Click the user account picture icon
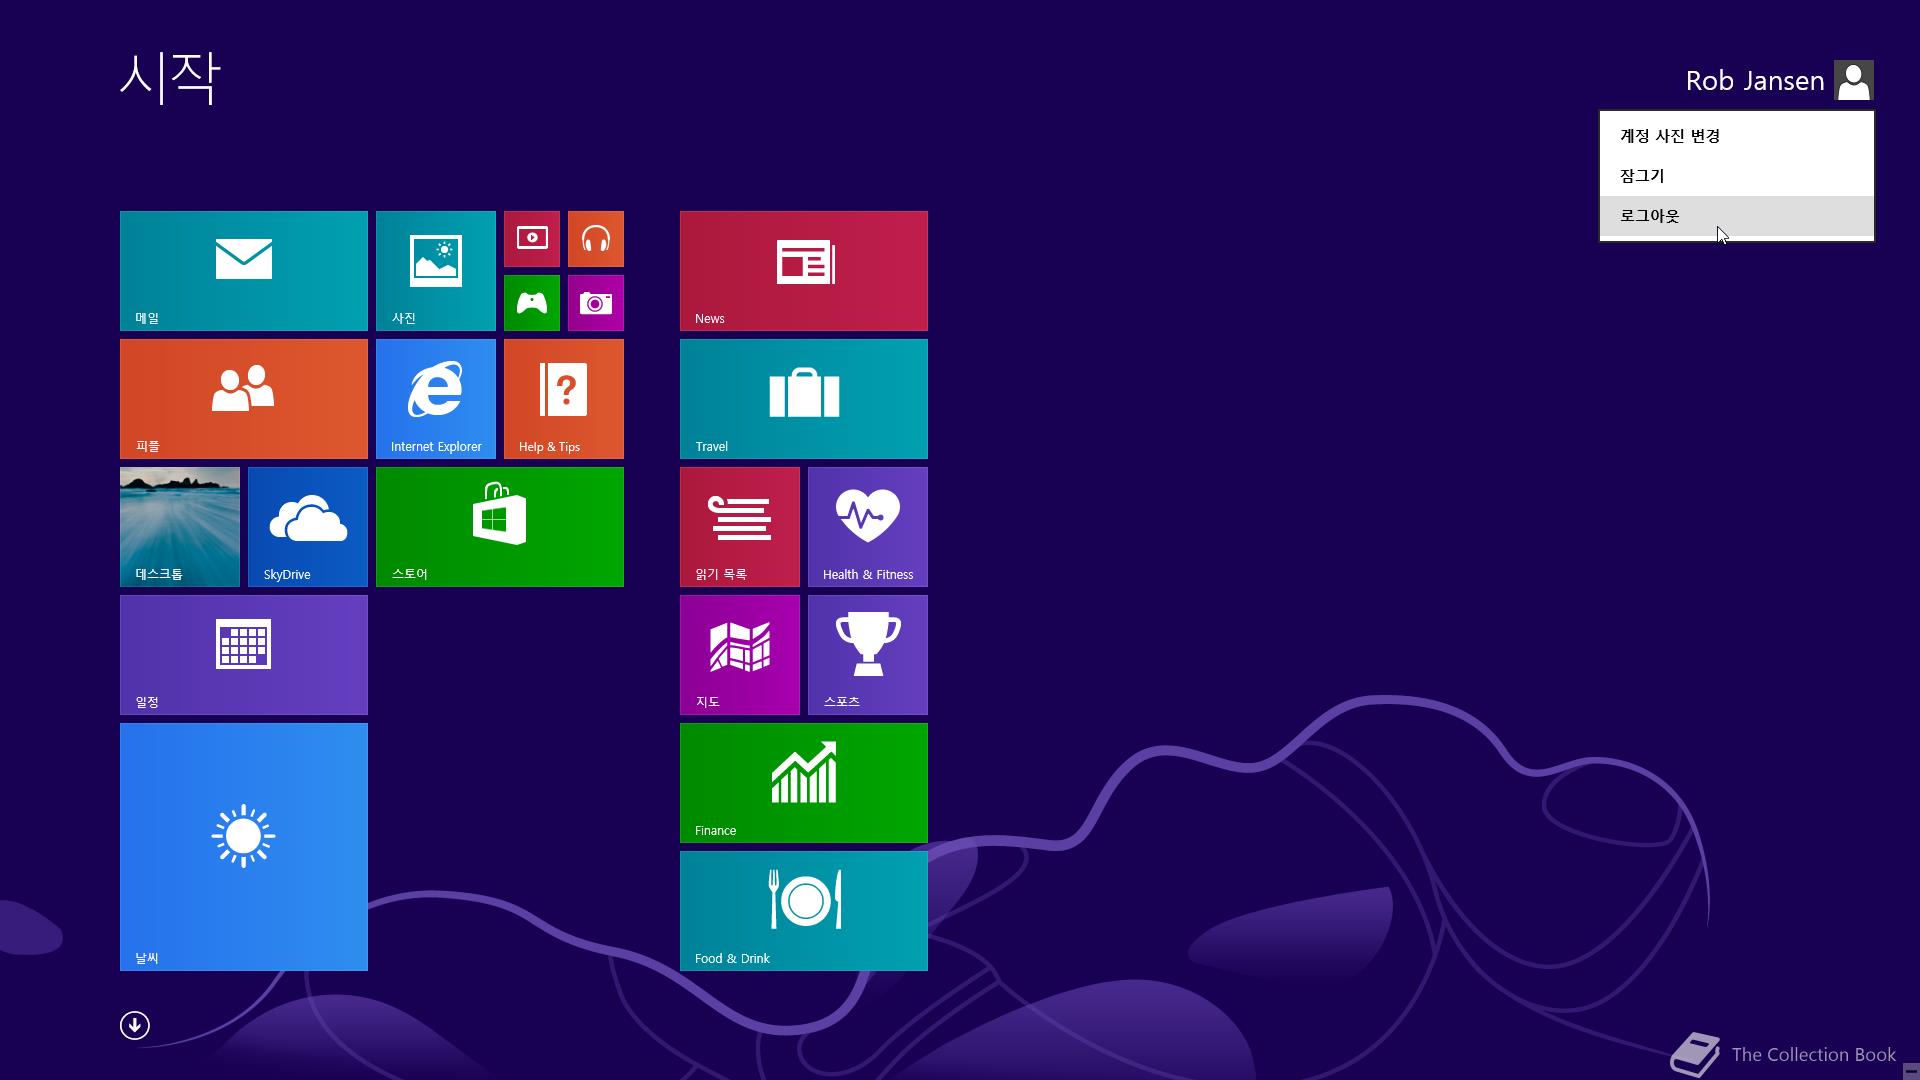The image size is (1920, 1080). (x=1854, y=80)
